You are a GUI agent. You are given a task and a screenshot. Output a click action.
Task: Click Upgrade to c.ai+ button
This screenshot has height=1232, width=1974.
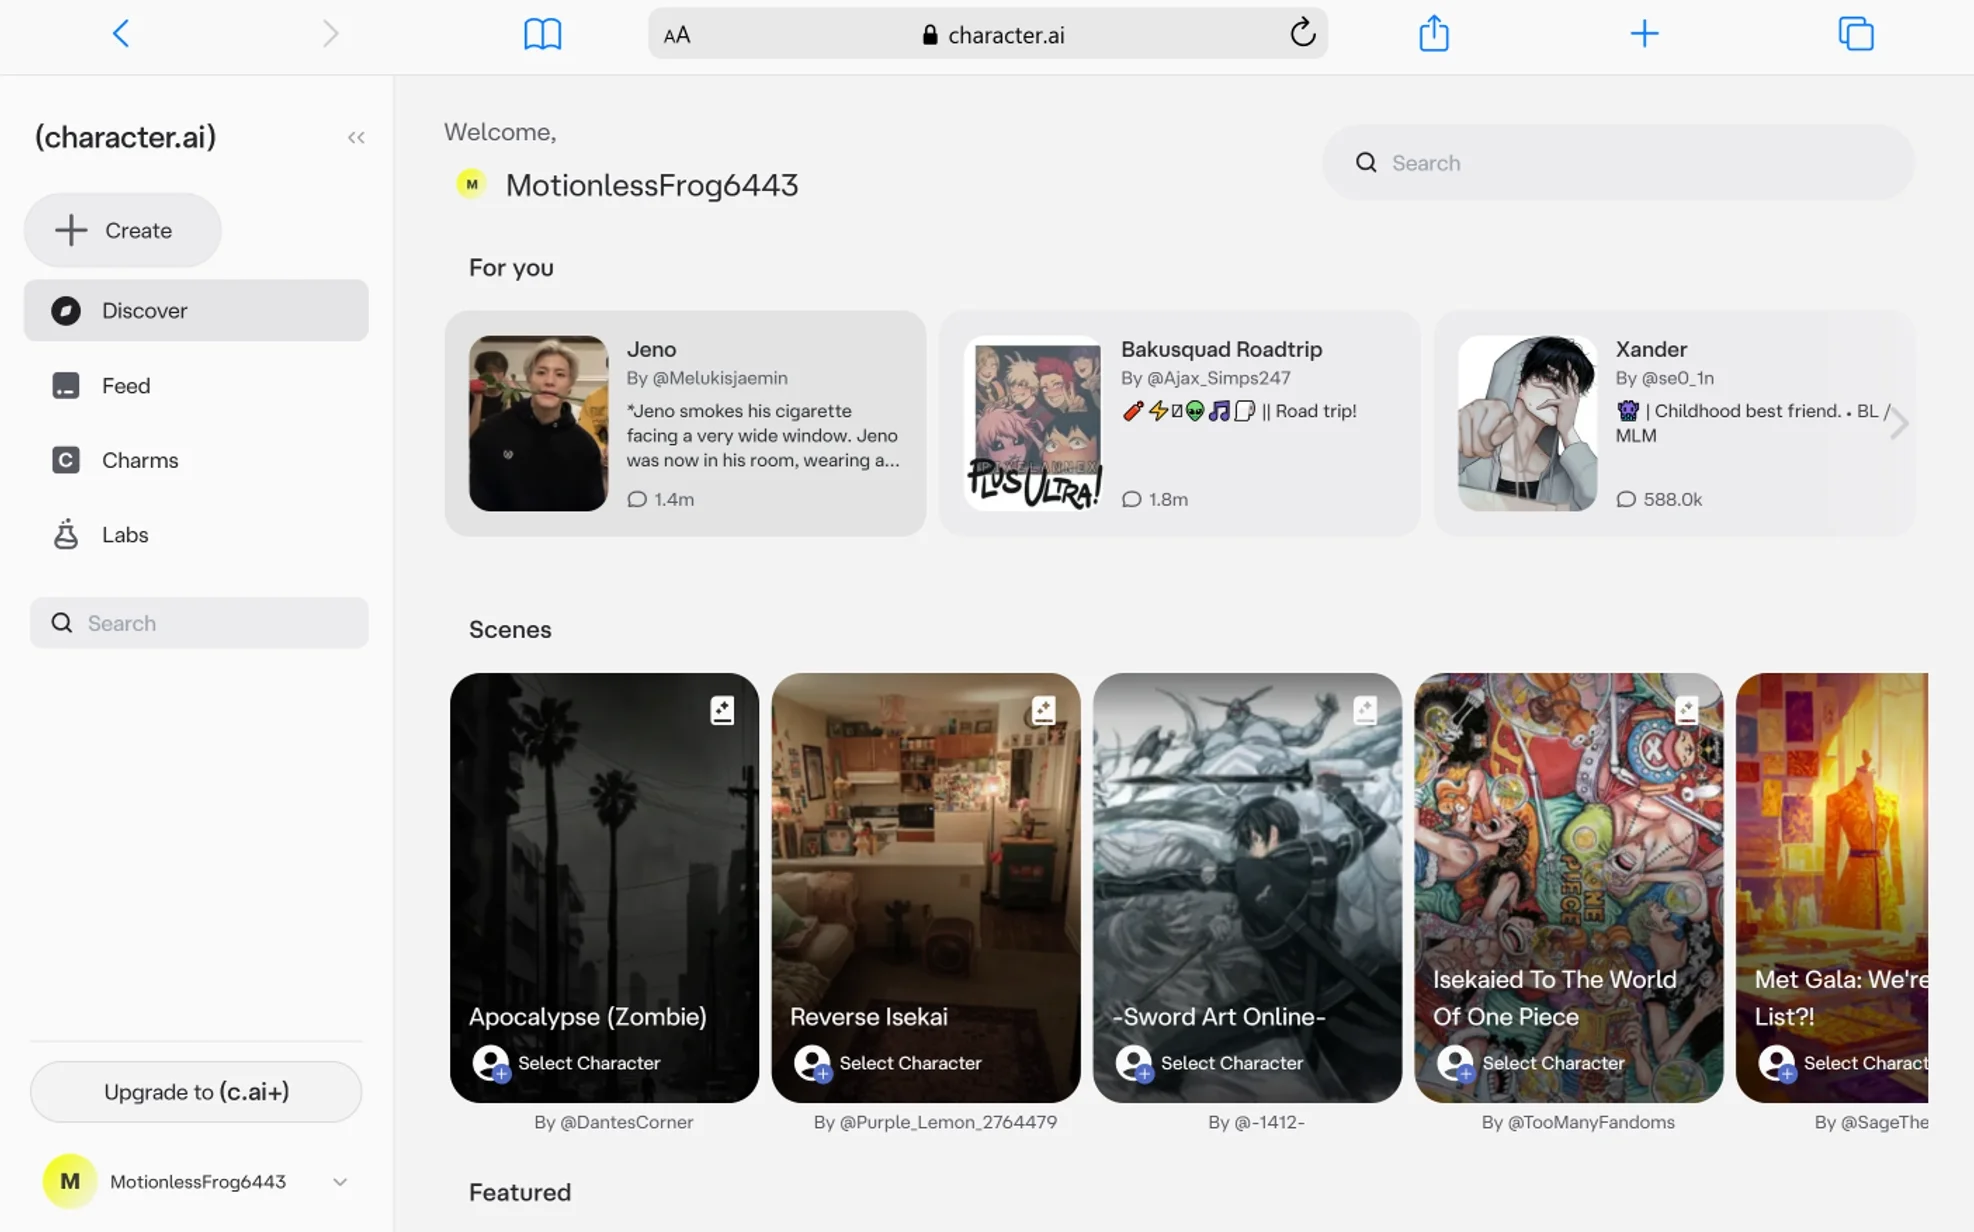196,1092
